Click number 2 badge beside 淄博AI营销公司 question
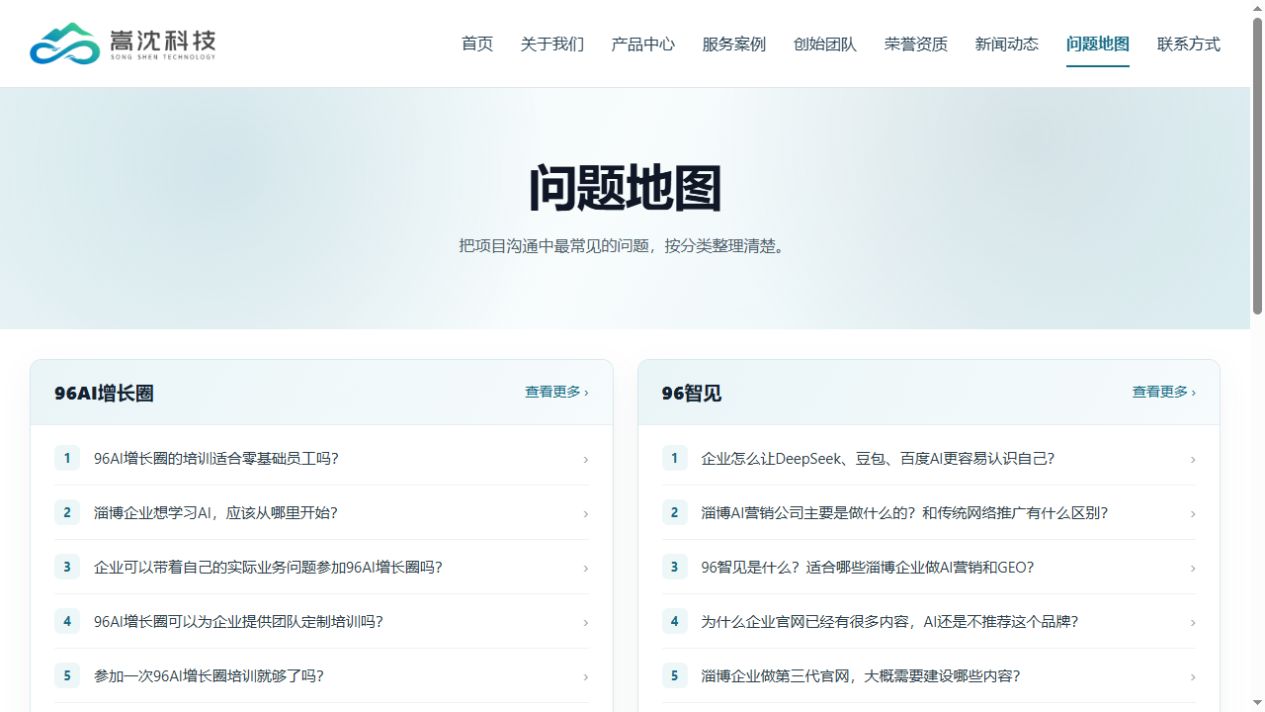This screenshot has height=712, width=1265. (674, 513)
